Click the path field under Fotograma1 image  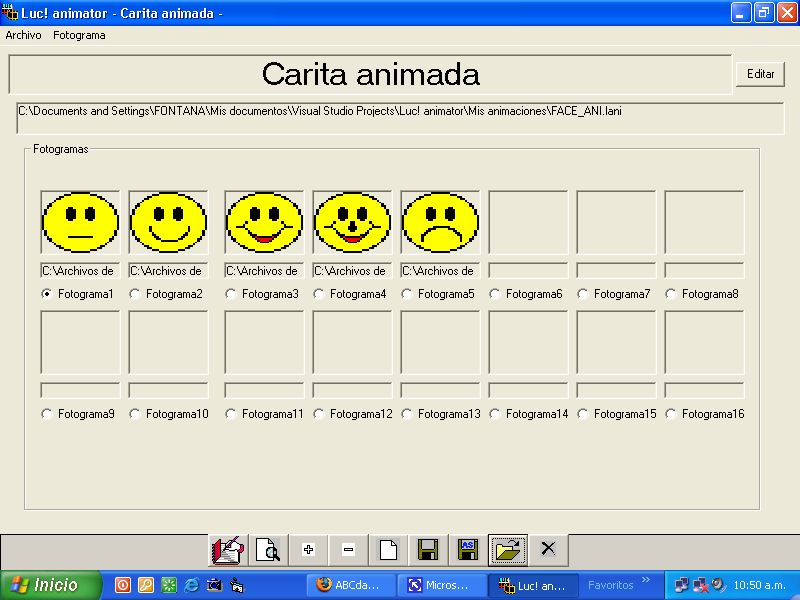[80, 270]
